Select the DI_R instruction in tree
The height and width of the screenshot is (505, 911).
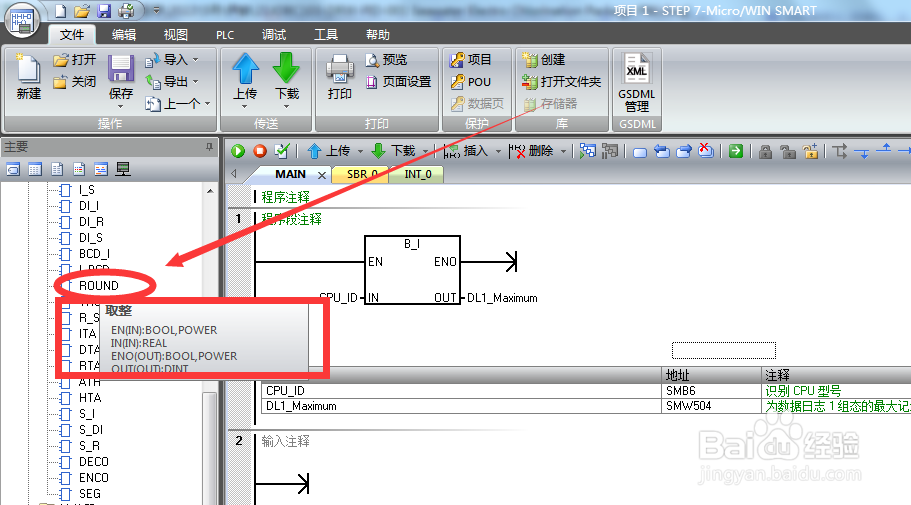[x=91, y=222]
